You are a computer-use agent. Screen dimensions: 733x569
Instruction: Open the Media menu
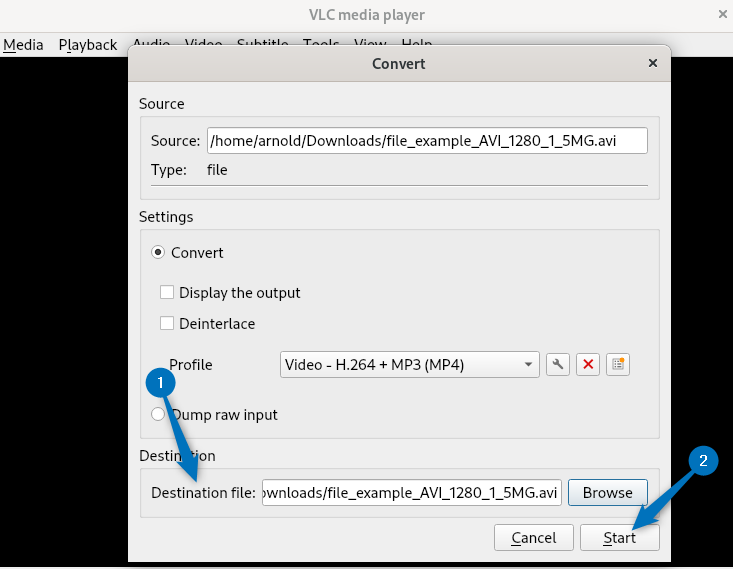point(23,45)
